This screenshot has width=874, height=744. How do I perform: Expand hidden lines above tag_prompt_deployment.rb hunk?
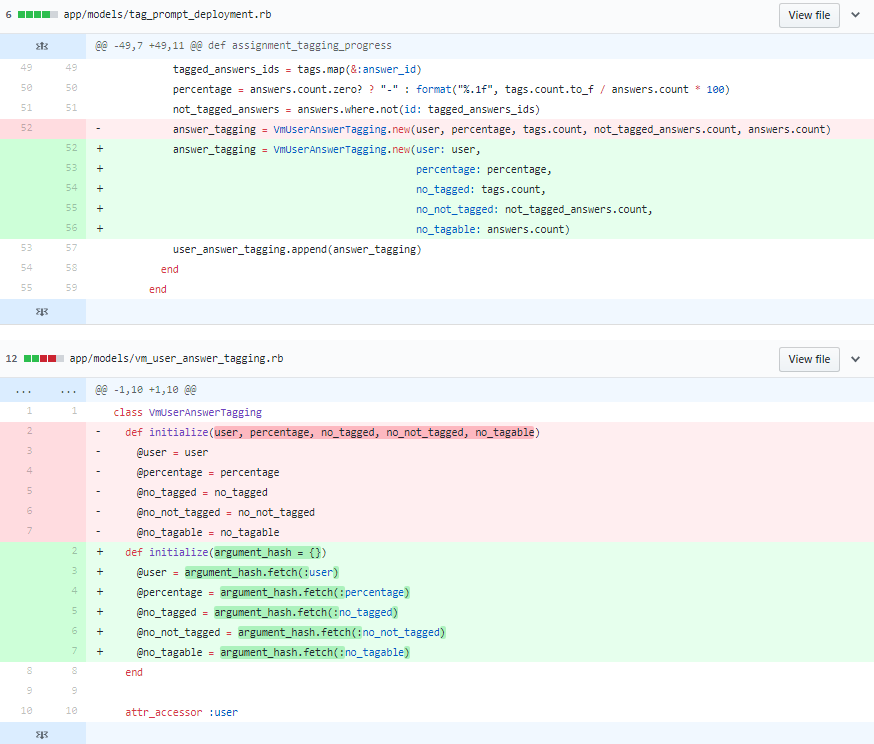click(42, 46)
